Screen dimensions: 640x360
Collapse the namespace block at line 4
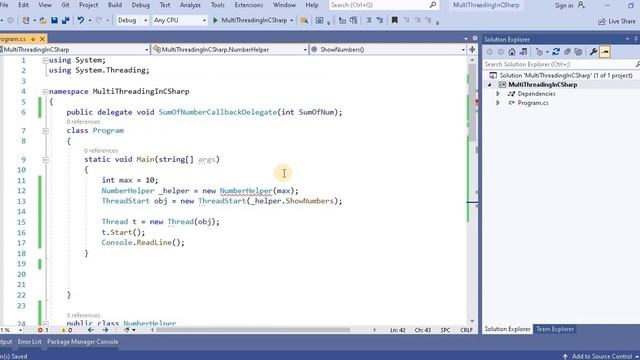45,91
